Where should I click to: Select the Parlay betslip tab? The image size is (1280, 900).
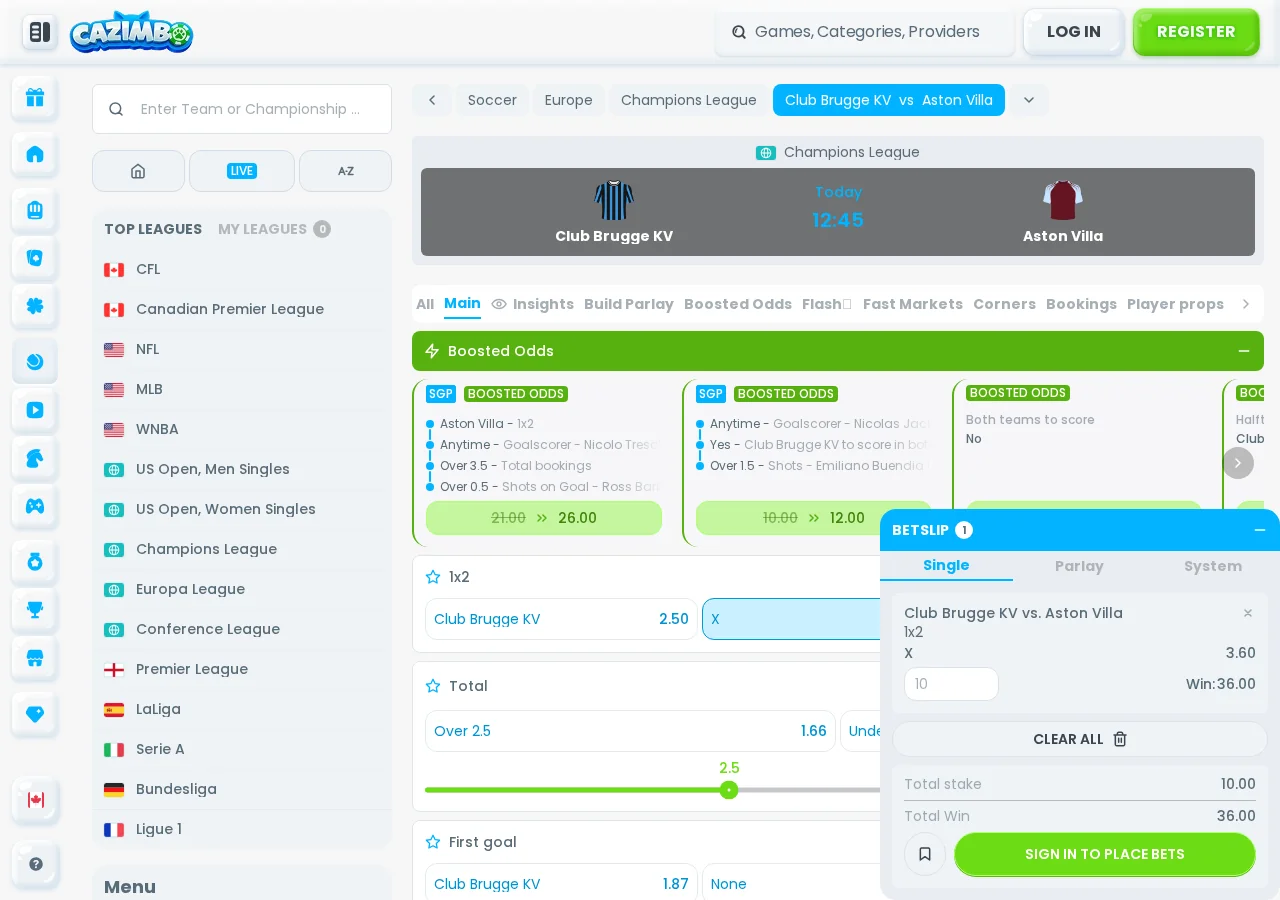[x=1079, y=566]
